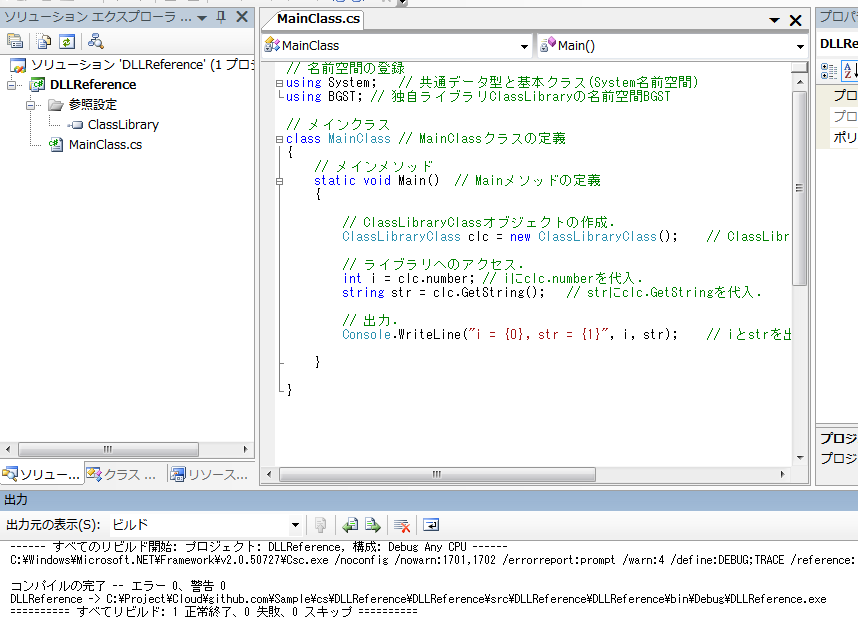Image resolution: width=858 pixels, height=627 pixels.
Task: Collapse the DLLReference project tree node
Action: click(11, 85)
